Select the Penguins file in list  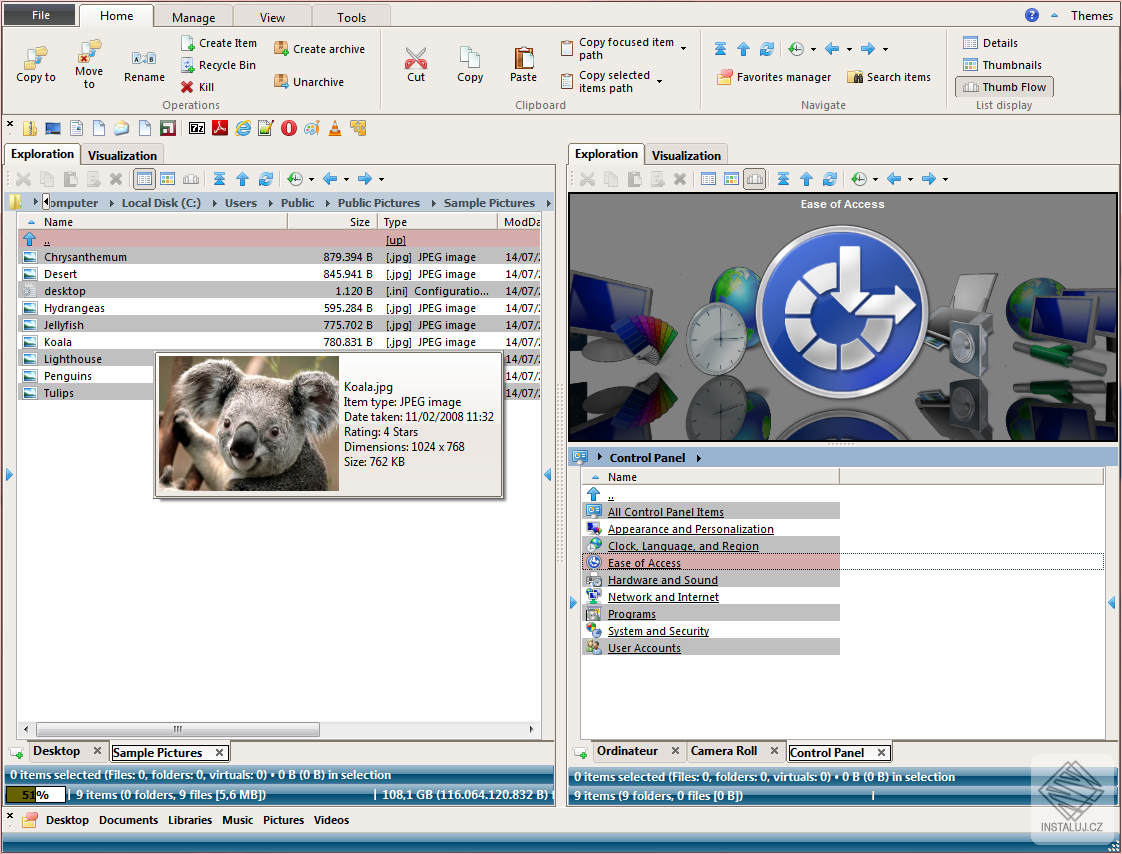pyautogui.click(x=68, y=376)
